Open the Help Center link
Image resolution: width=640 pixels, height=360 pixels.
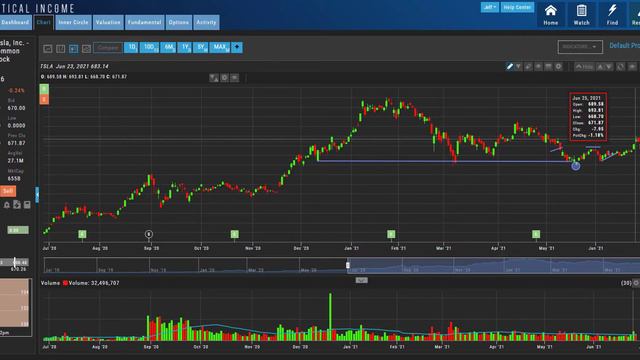517,7
